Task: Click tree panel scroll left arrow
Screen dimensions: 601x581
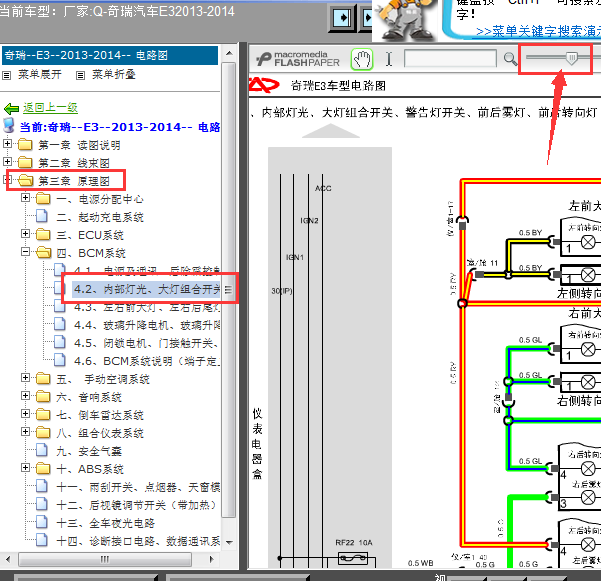Action: tap(8, 559)
